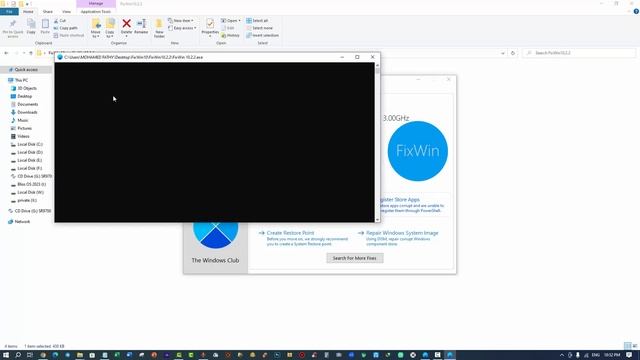The width and height of the screenshot is (640, 360).
Task: Click the taskbar search icon
Action: [x=18, y=355]
